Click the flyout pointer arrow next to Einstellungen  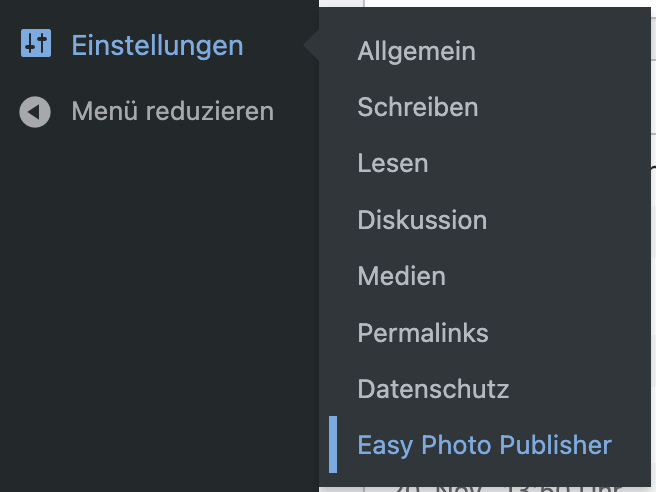[312, 45]
